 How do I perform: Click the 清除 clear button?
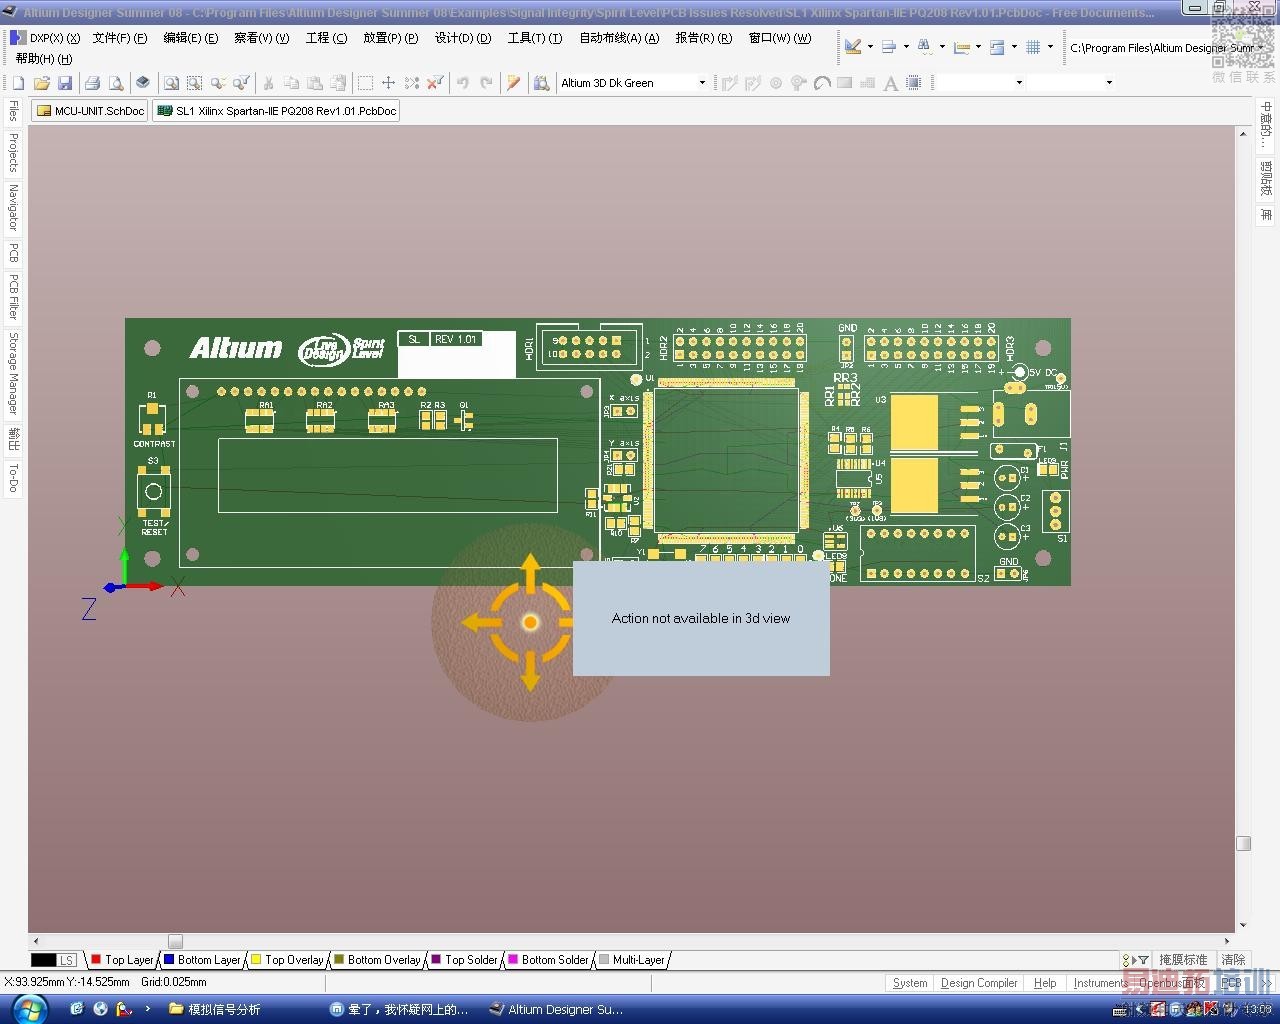[x=1233, y=960]
